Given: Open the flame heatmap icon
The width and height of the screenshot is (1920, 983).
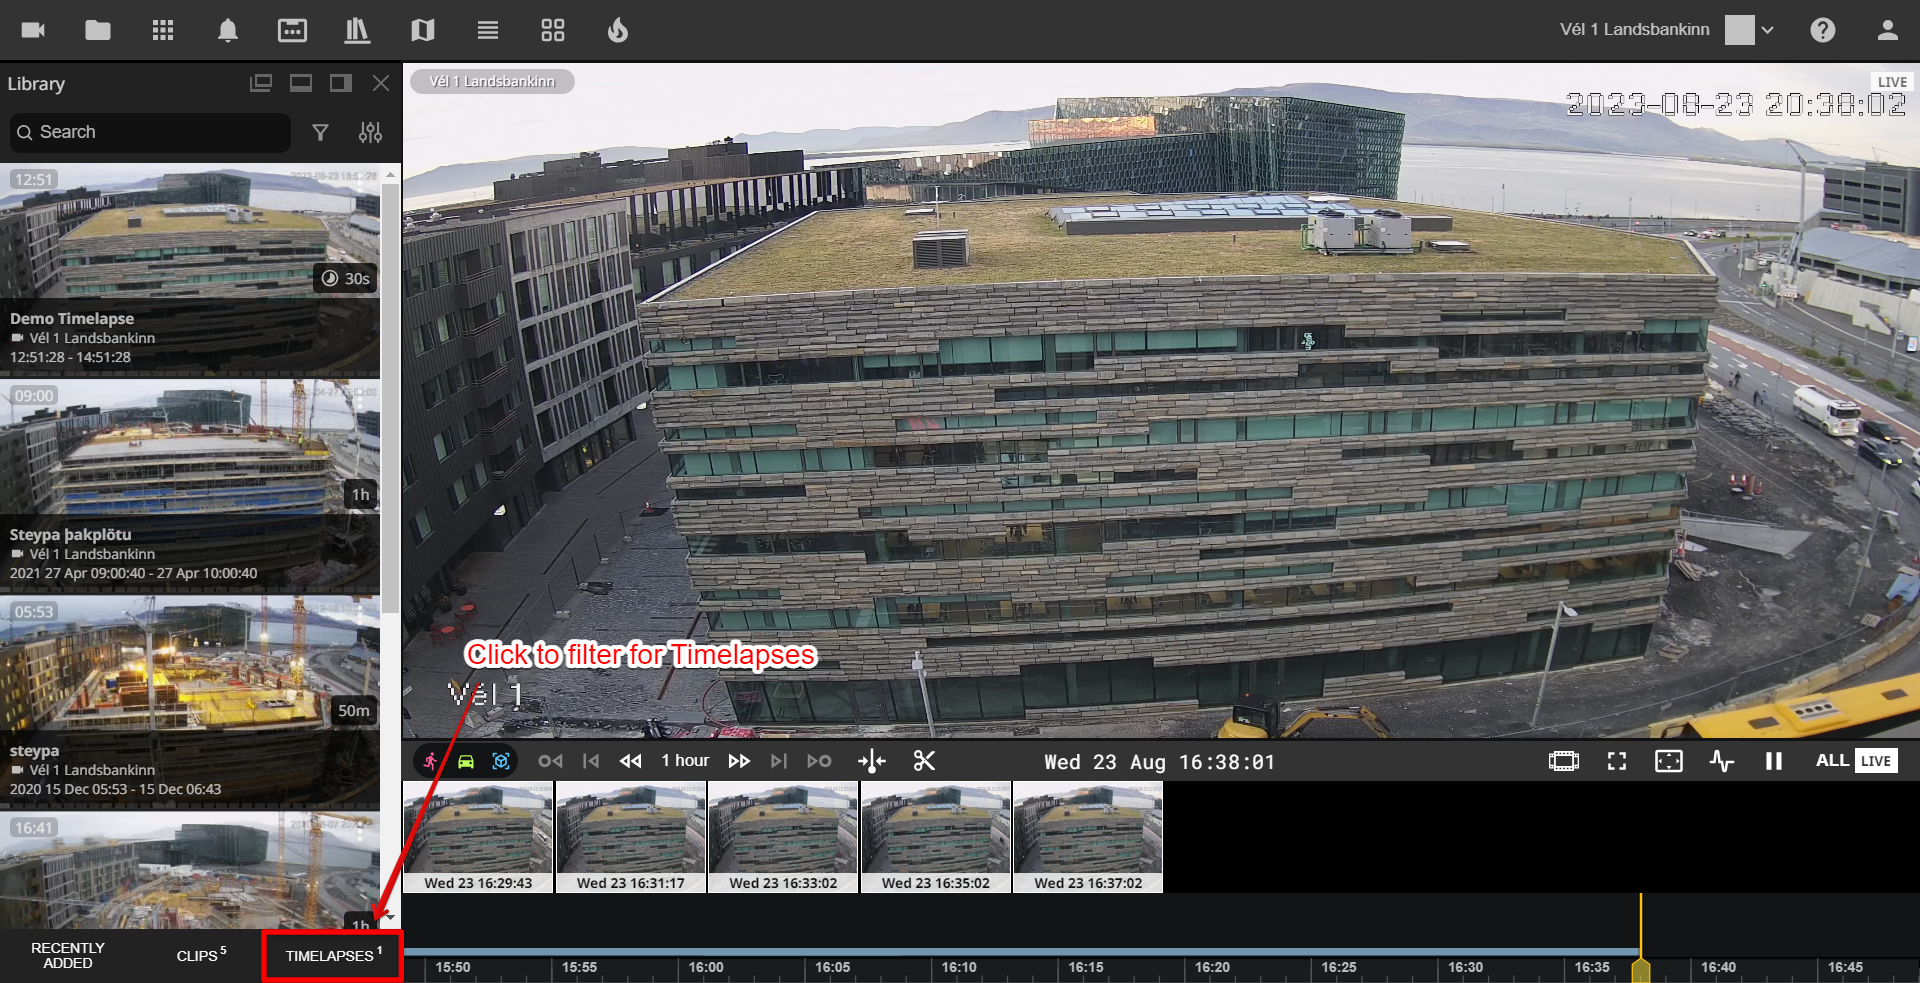Looking at the screenshot, I should pyautogui.click(x=618, y=30).
